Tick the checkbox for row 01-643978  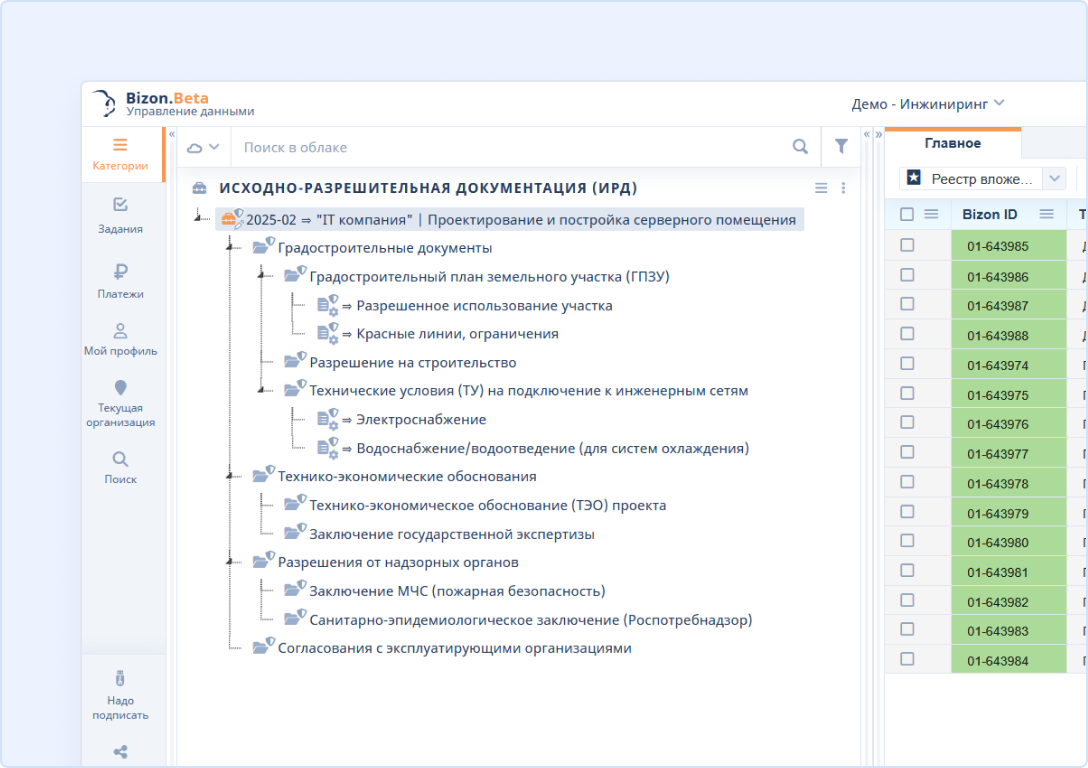point(907,482)
